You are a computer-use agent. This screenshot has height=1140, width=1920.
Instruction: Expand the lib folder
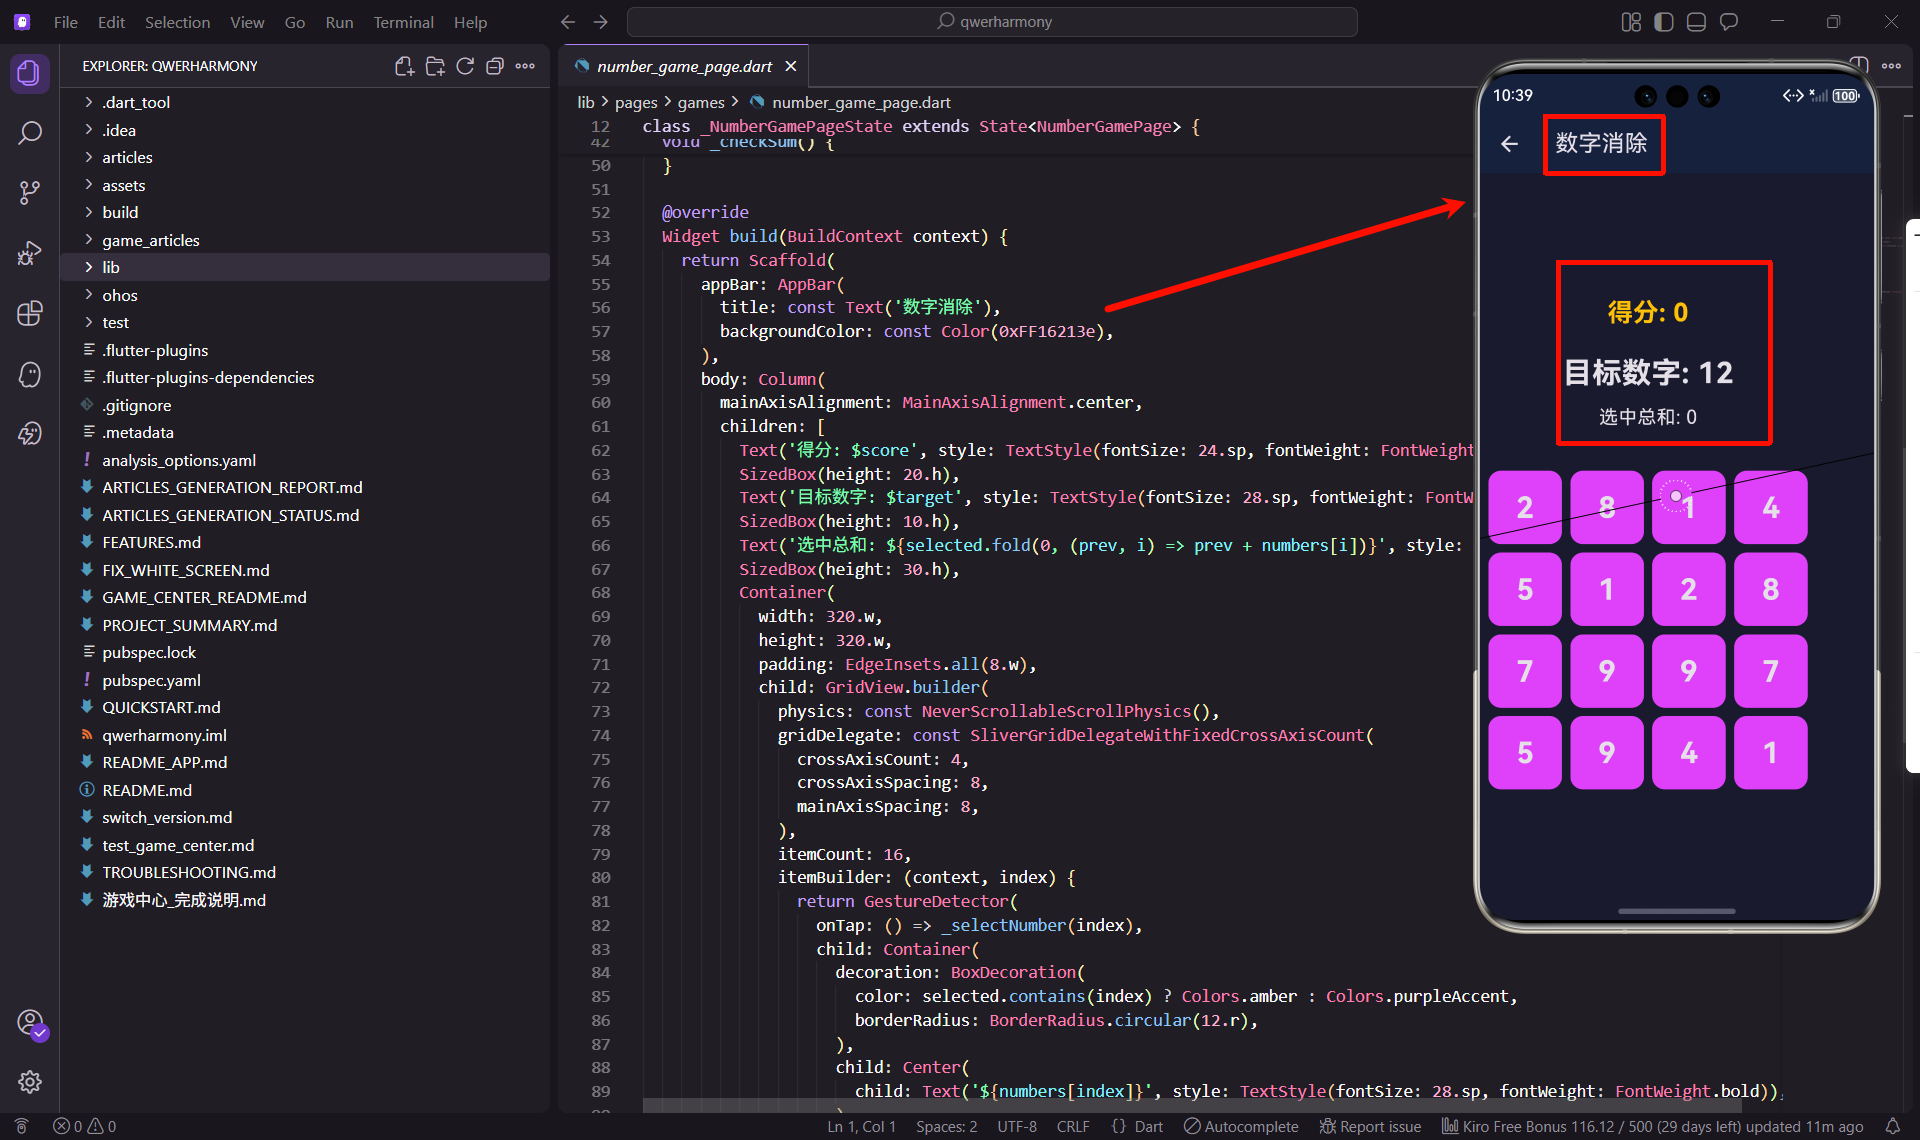point(110,267)
